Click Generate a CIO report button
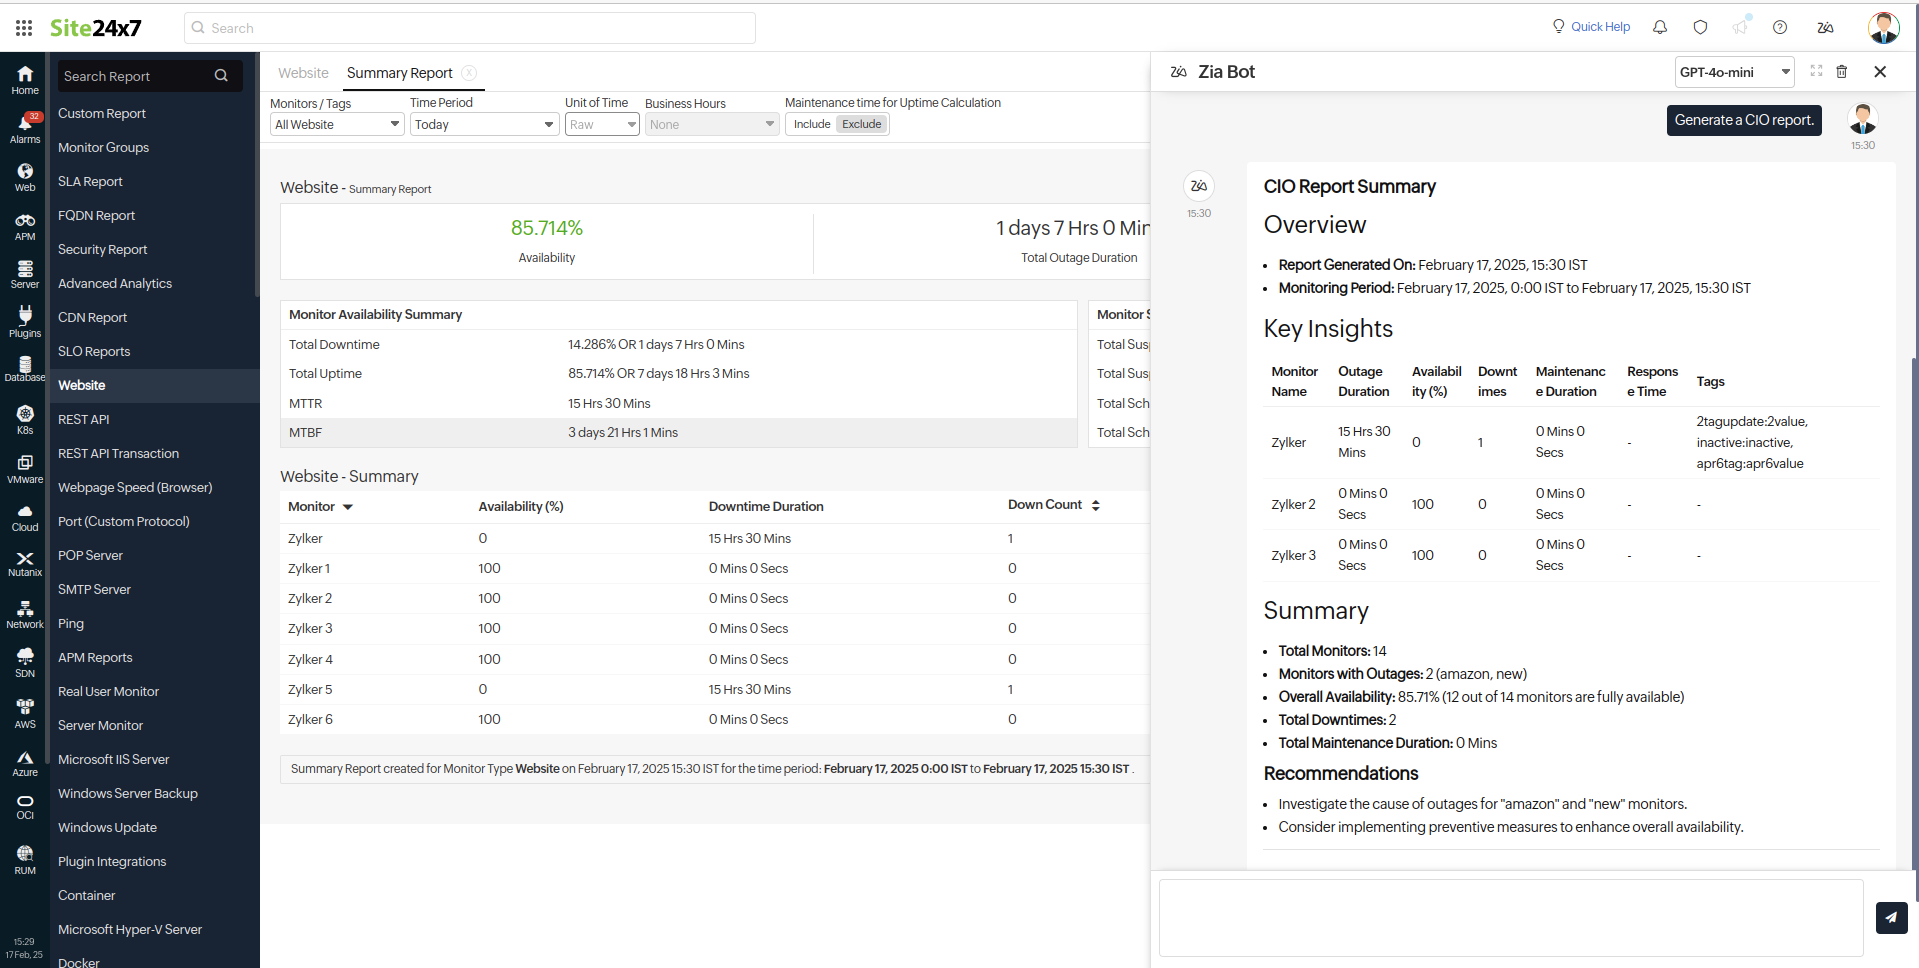Viewport: 1919px width, 968px height. (1743, 120)
